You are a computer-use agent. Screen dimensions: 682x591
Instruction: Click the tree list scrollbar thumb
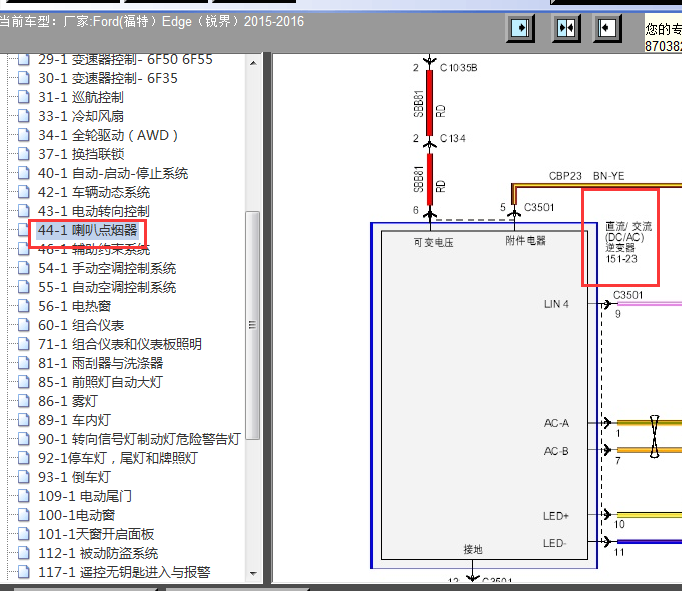(253, 325)
